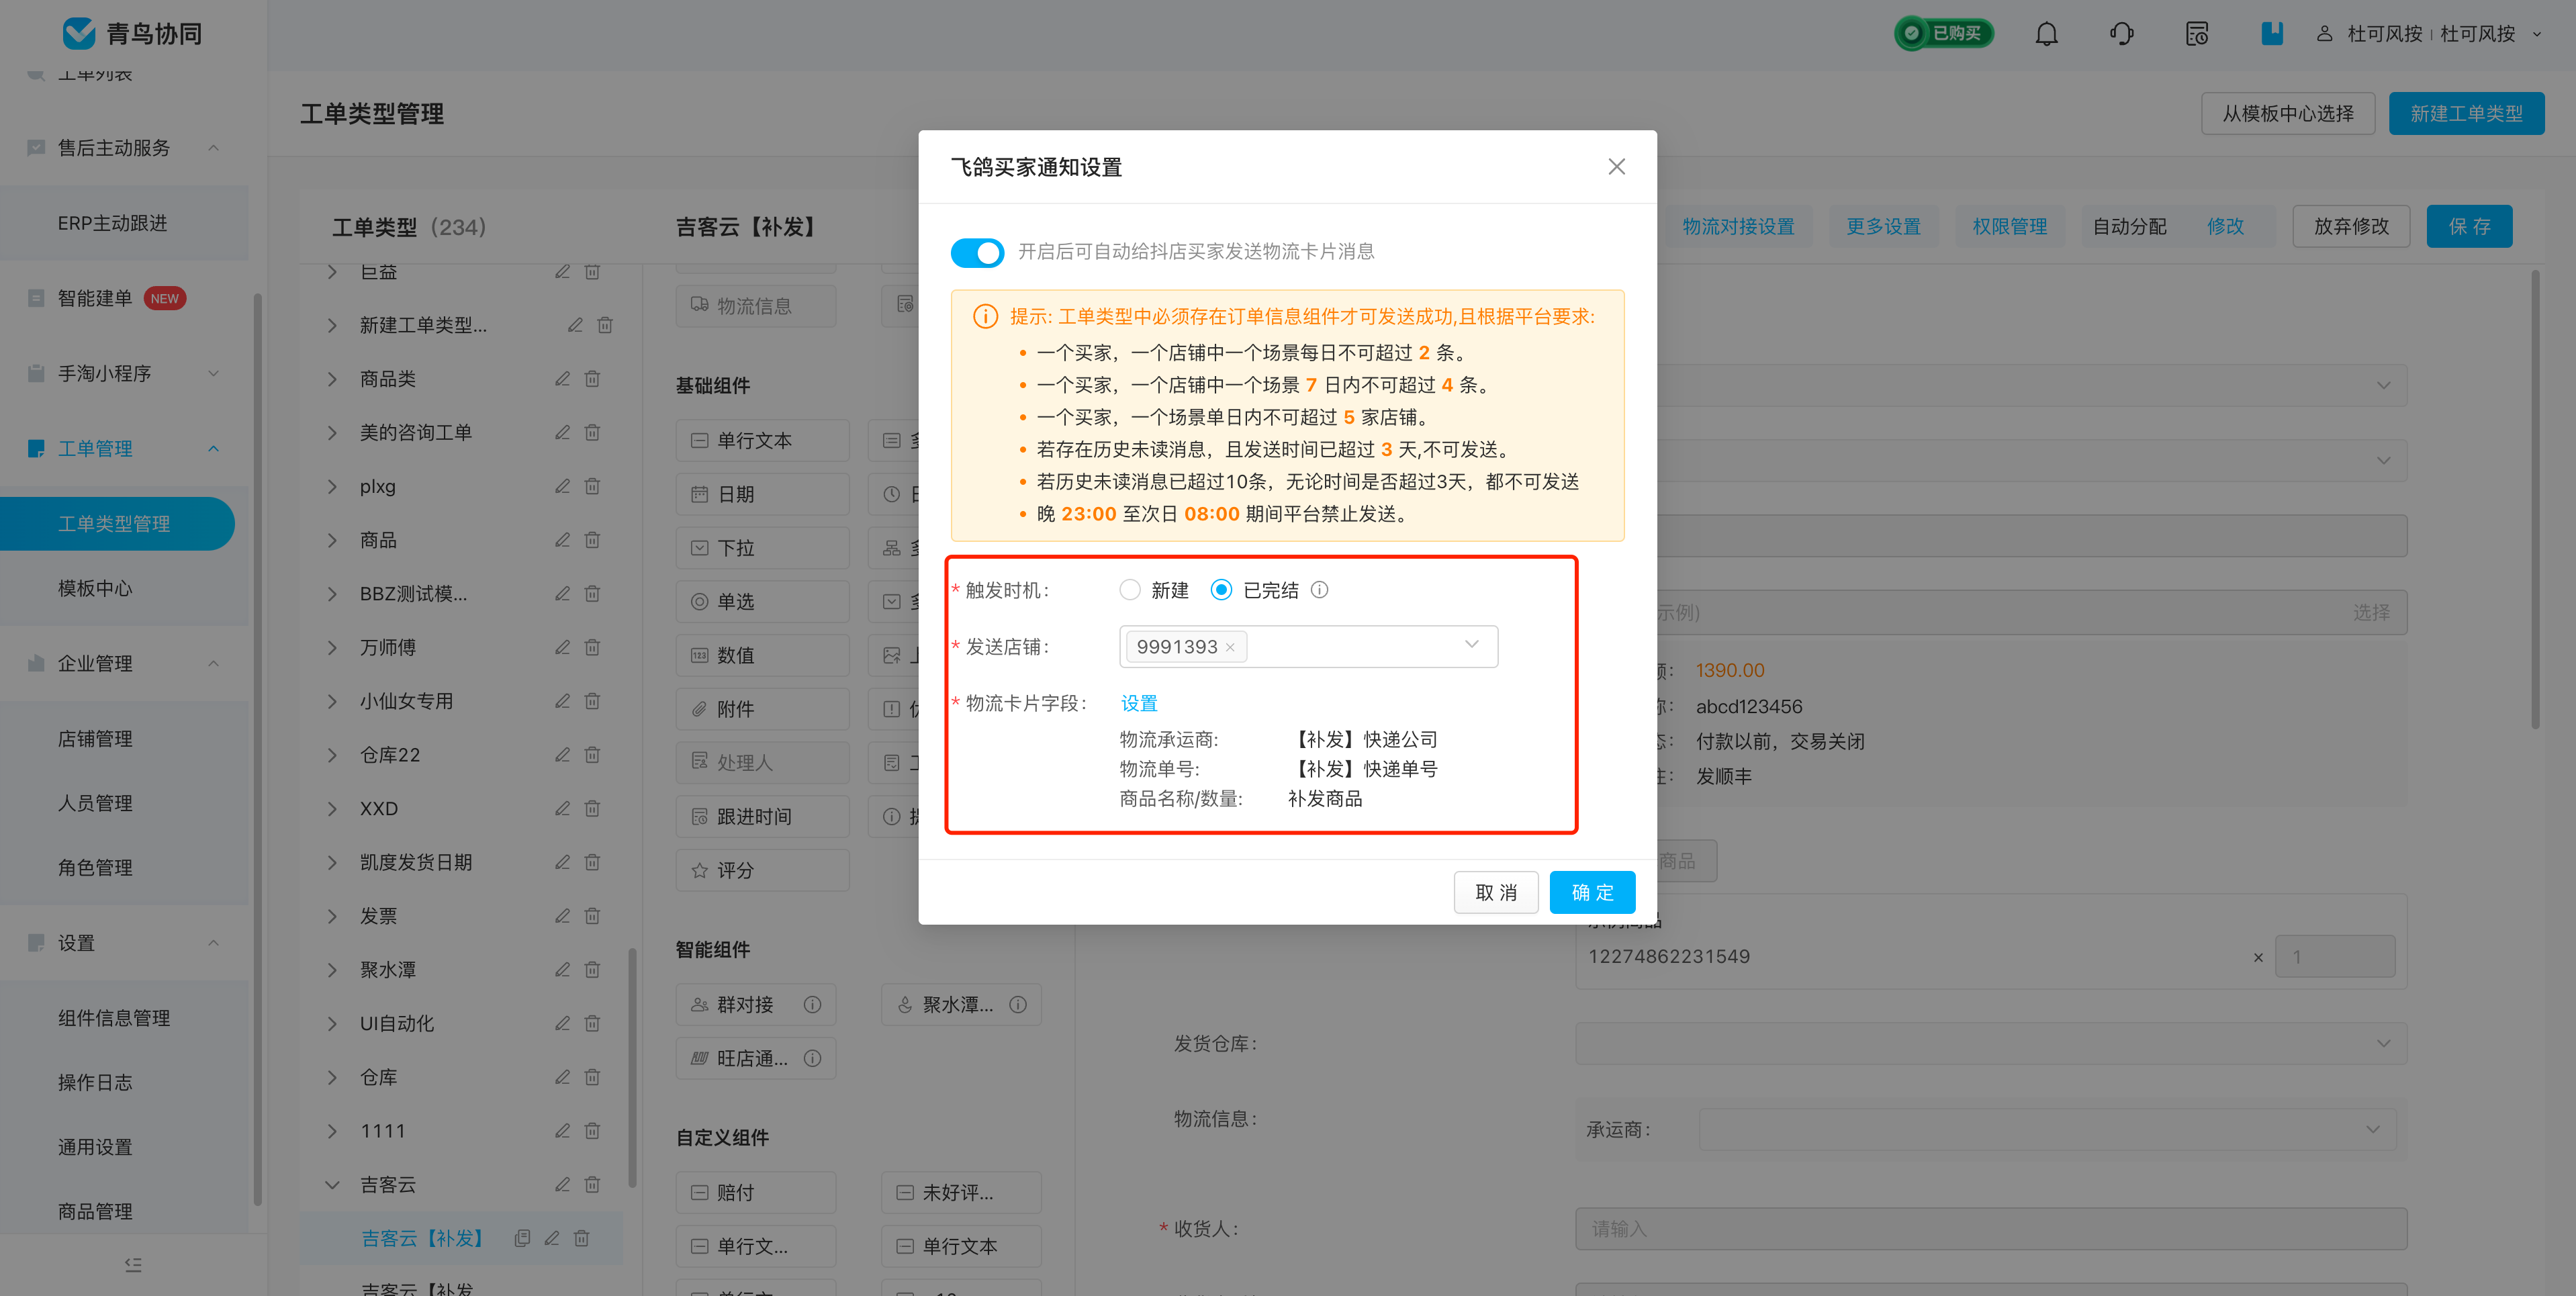Click the 已购买 status badge

tap(1944, 34)
